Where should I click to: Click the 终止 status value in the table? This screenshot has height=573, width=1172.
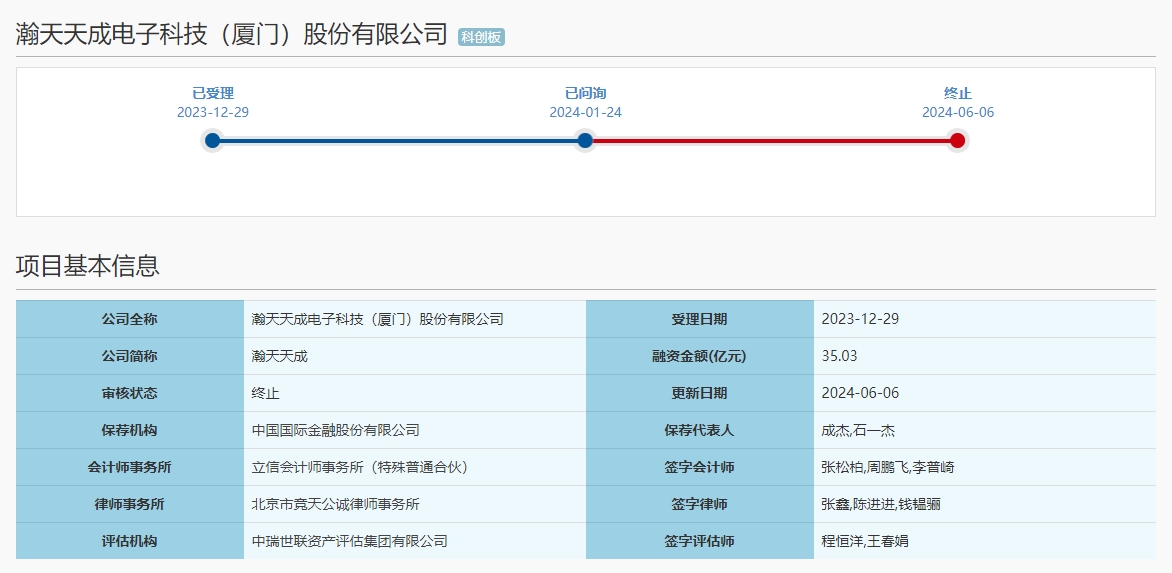pyautogui.click(x=265, y=393)
